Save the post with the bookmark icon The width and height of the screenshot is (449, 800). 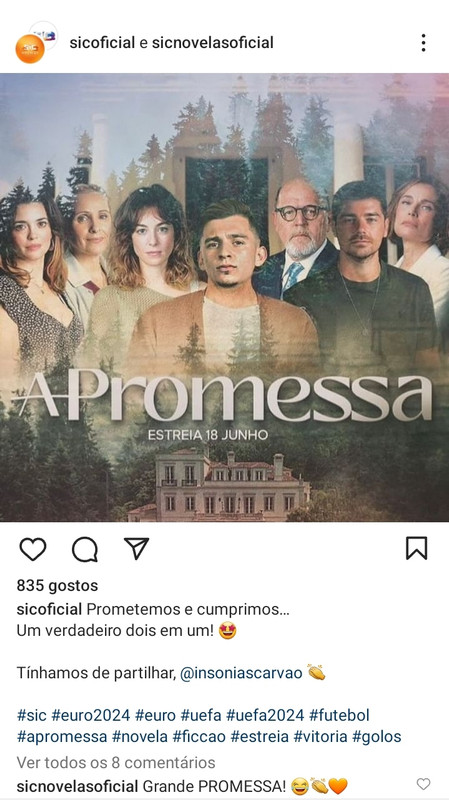(x=416, y=549)
